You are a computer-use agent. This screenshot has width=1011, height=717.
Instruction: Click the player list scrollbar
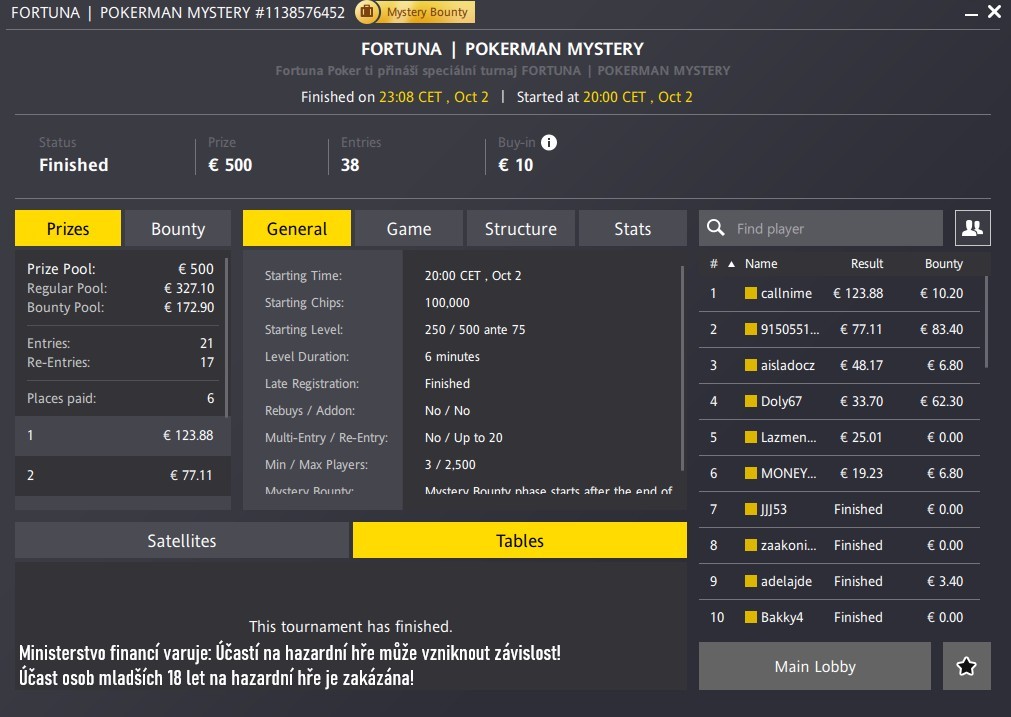pos(986,320)
